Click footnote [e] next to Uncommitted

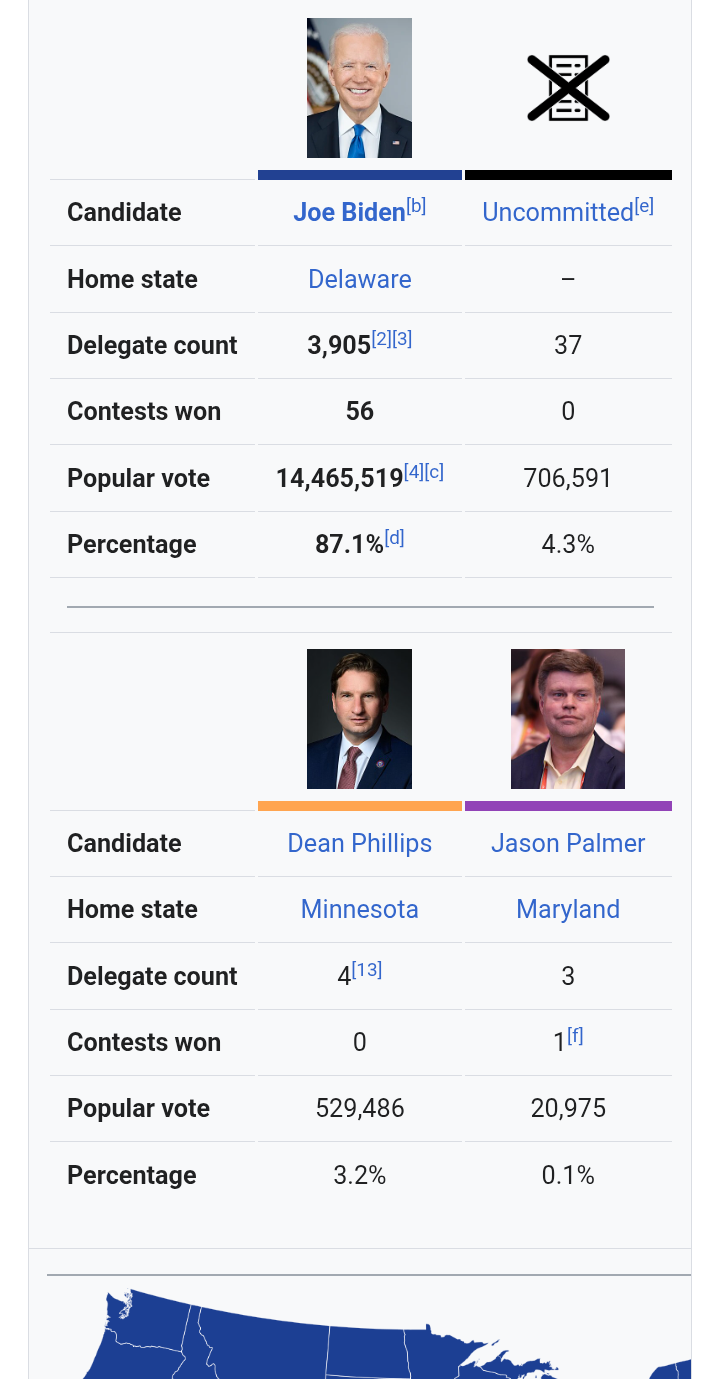tap(644, 206)
